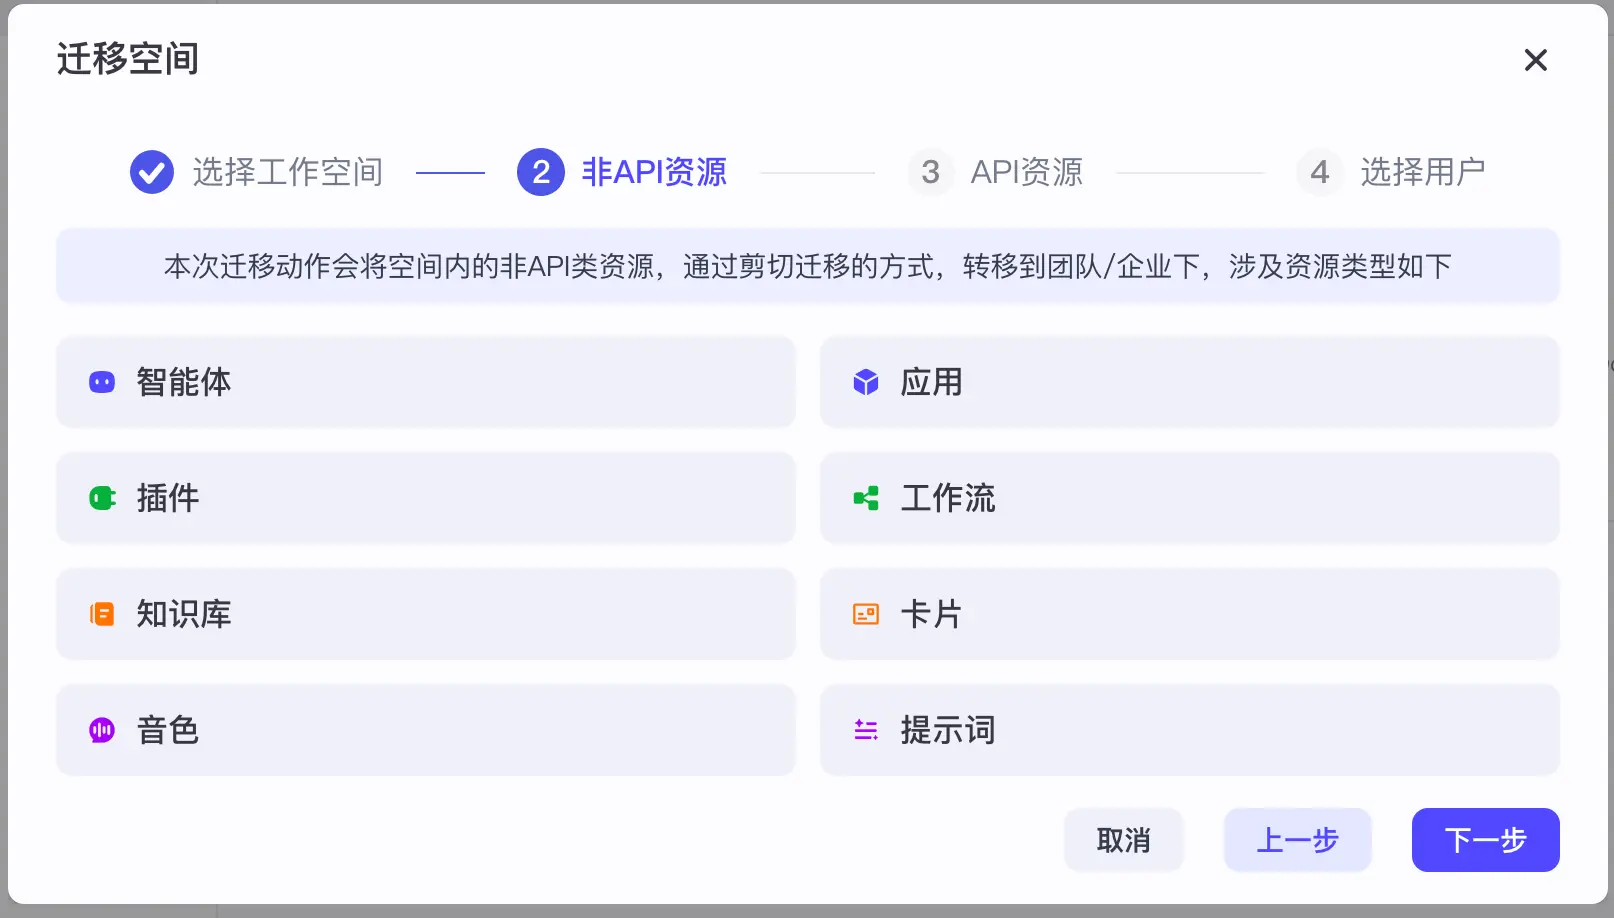This screenshot has width=1614, height=918.
Task: Click the 工作流 workflow icon
Action: tap(866, 498)
